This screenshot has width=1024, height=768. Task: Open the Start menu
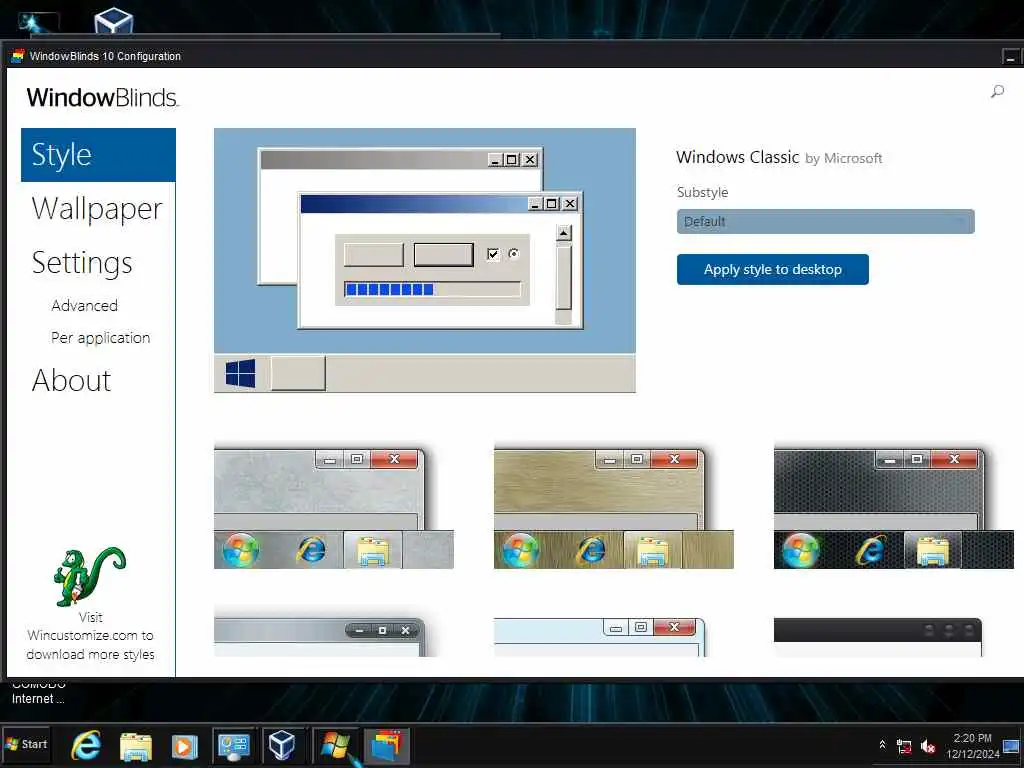26,744
